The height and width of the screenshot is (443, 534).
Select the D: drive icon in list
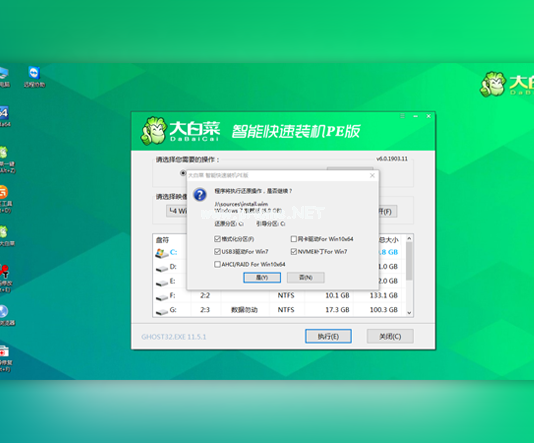[x=162, y=268]
